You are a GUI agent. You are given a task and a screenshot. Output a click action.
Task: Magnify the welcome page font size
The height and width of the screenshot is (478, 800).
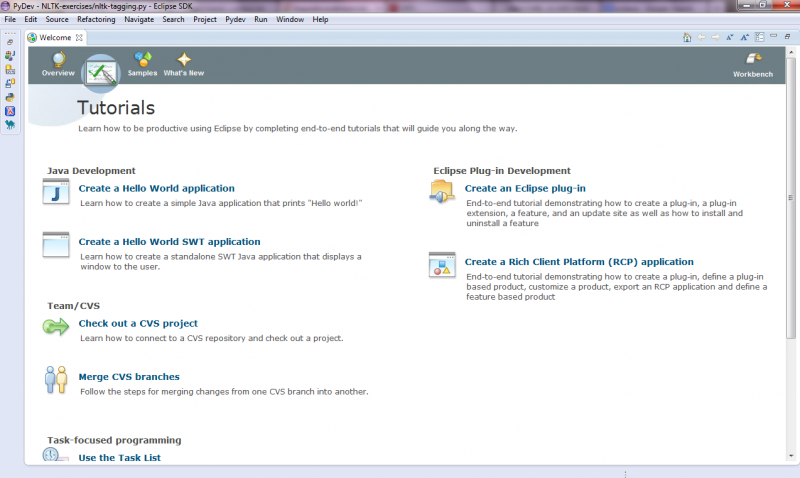tap(745, 37)
